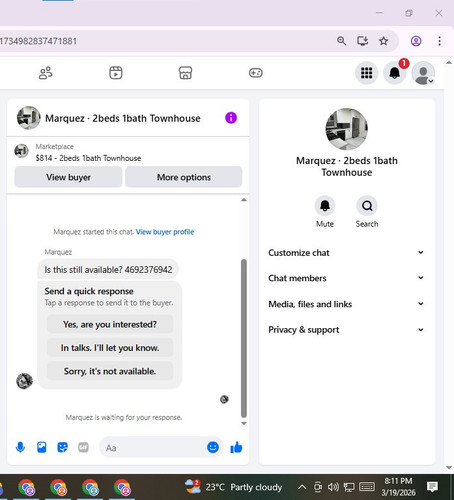
Task: Choose a GIF icon in composer
Action: [83, 447]
